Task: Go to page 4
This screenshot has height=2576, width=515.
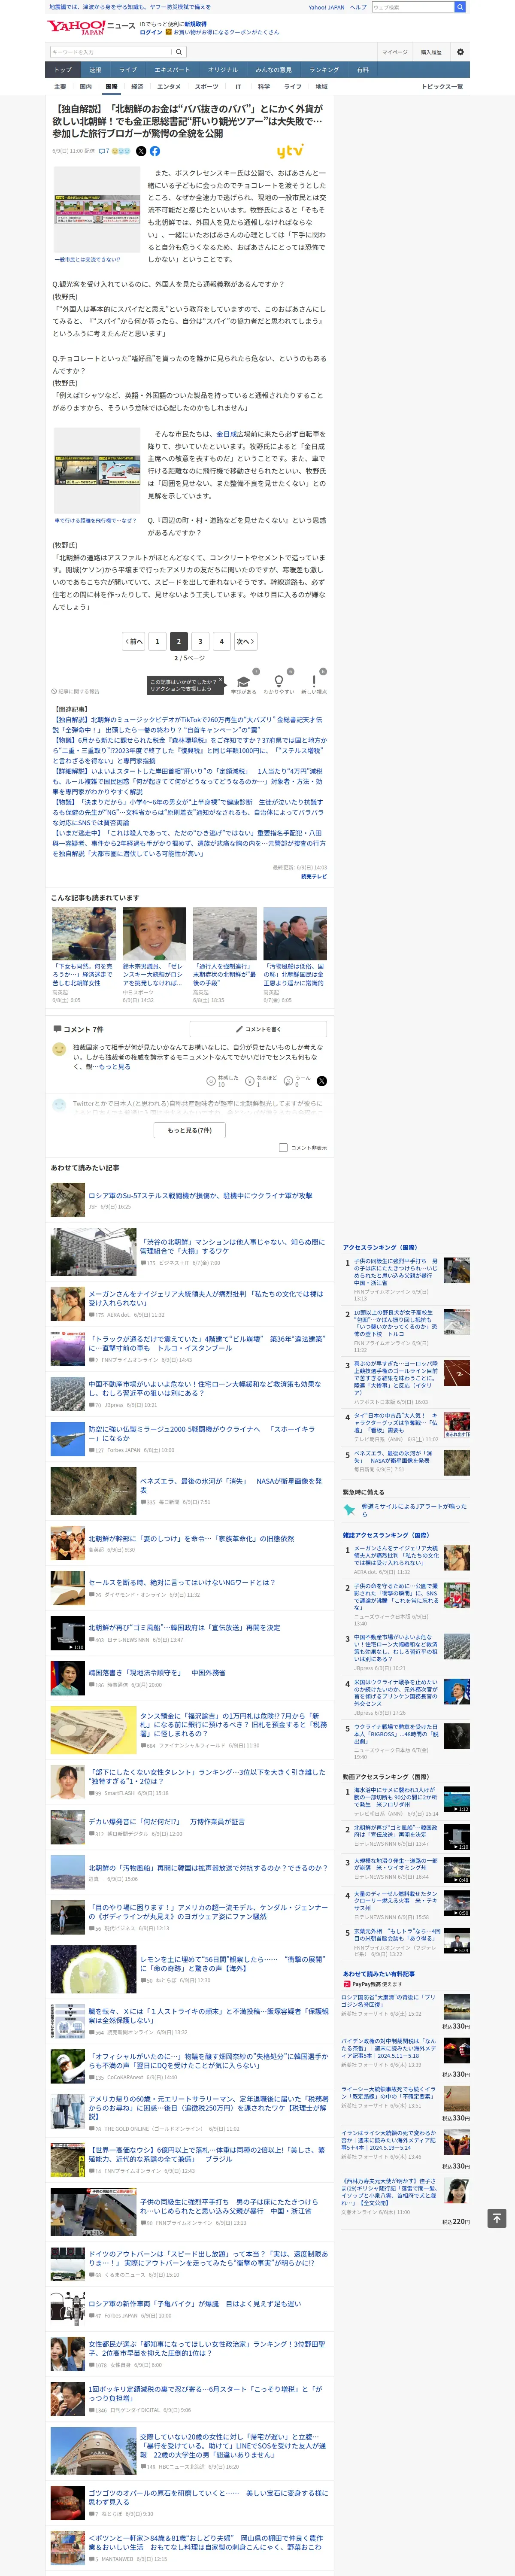Action: (x=222, y=641)
